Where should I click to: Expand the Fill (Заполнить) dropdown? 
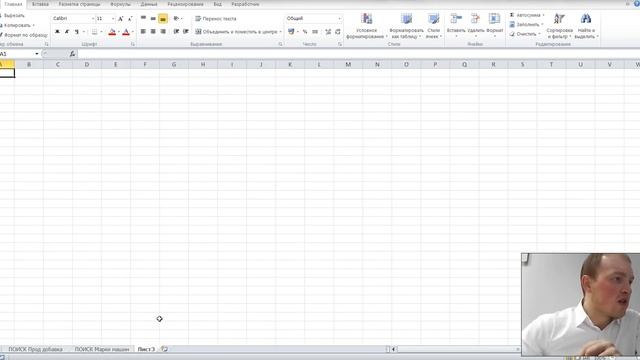[x=542, y=25]
